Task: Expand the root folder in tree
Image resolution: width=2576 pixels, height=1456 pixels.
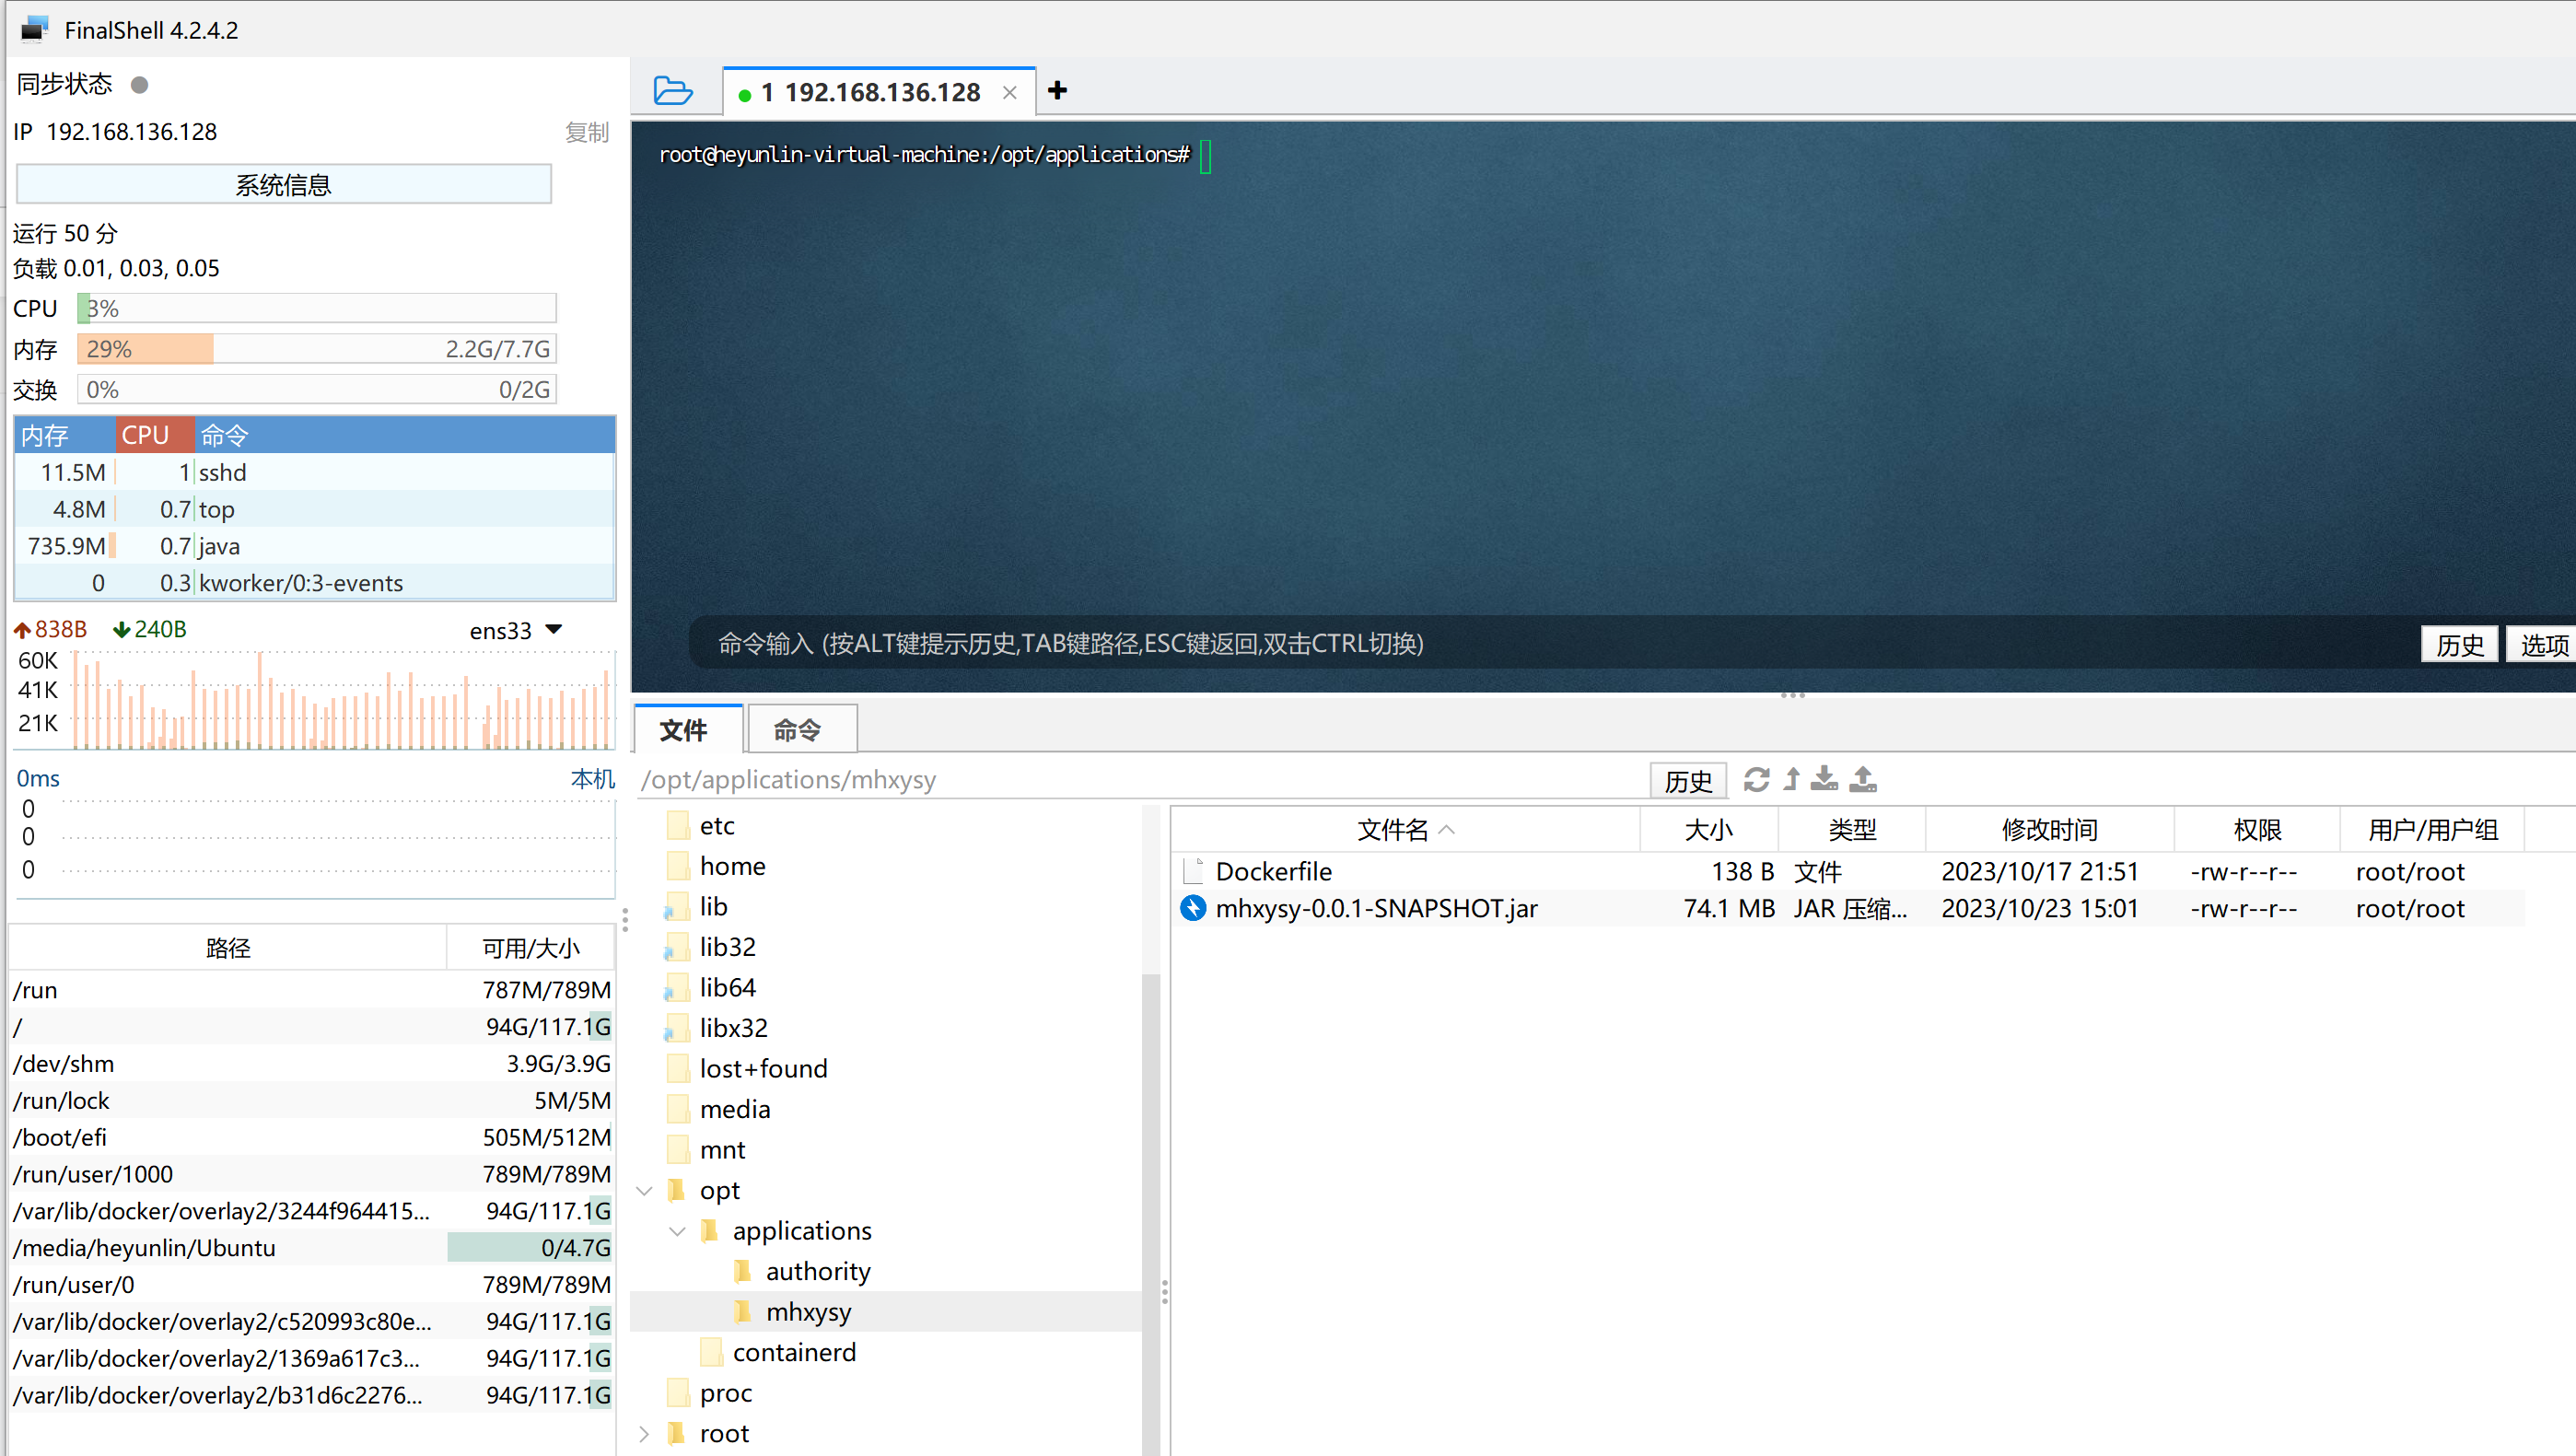Action: pyautogui.click(x=645, y=1433)
